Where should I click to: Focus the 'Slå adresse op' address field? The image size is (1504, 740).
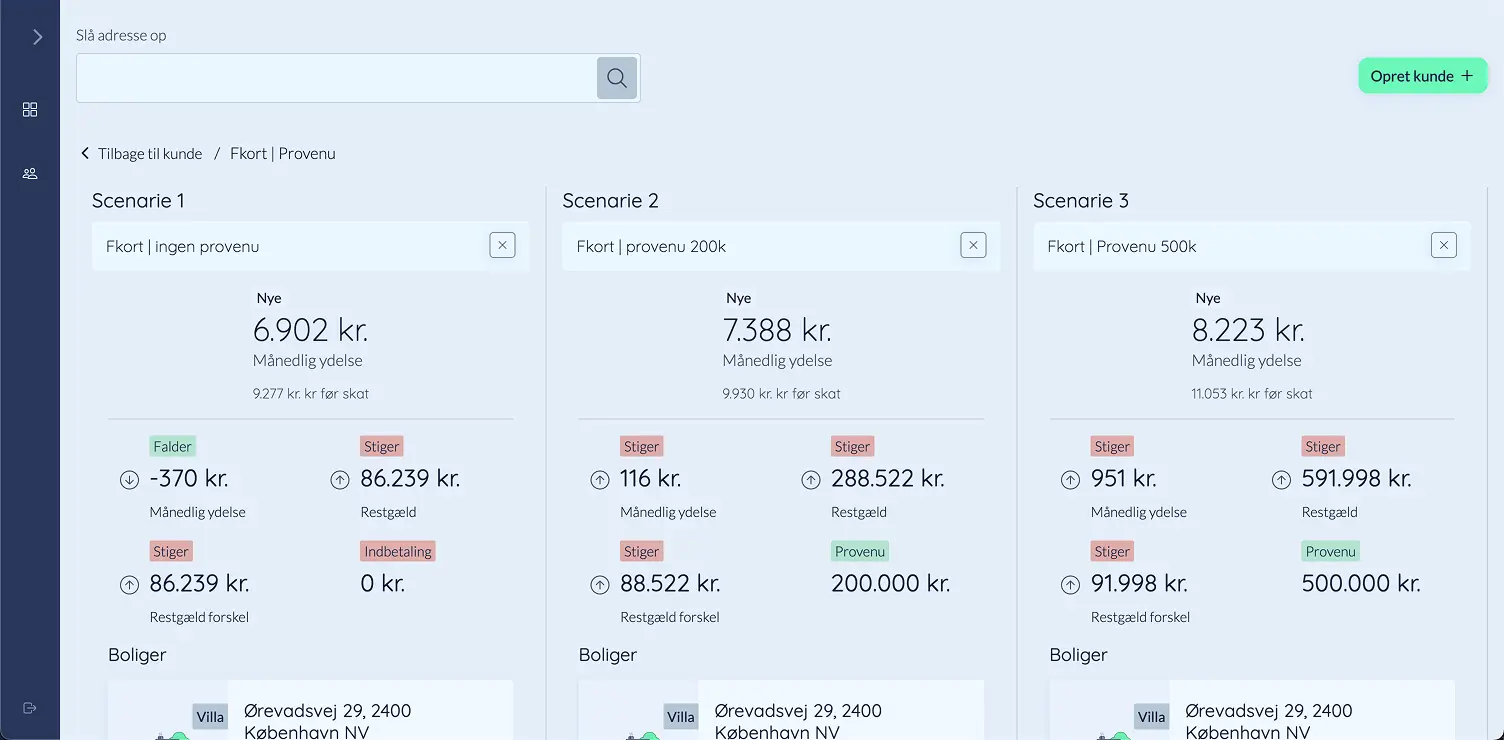336,78
